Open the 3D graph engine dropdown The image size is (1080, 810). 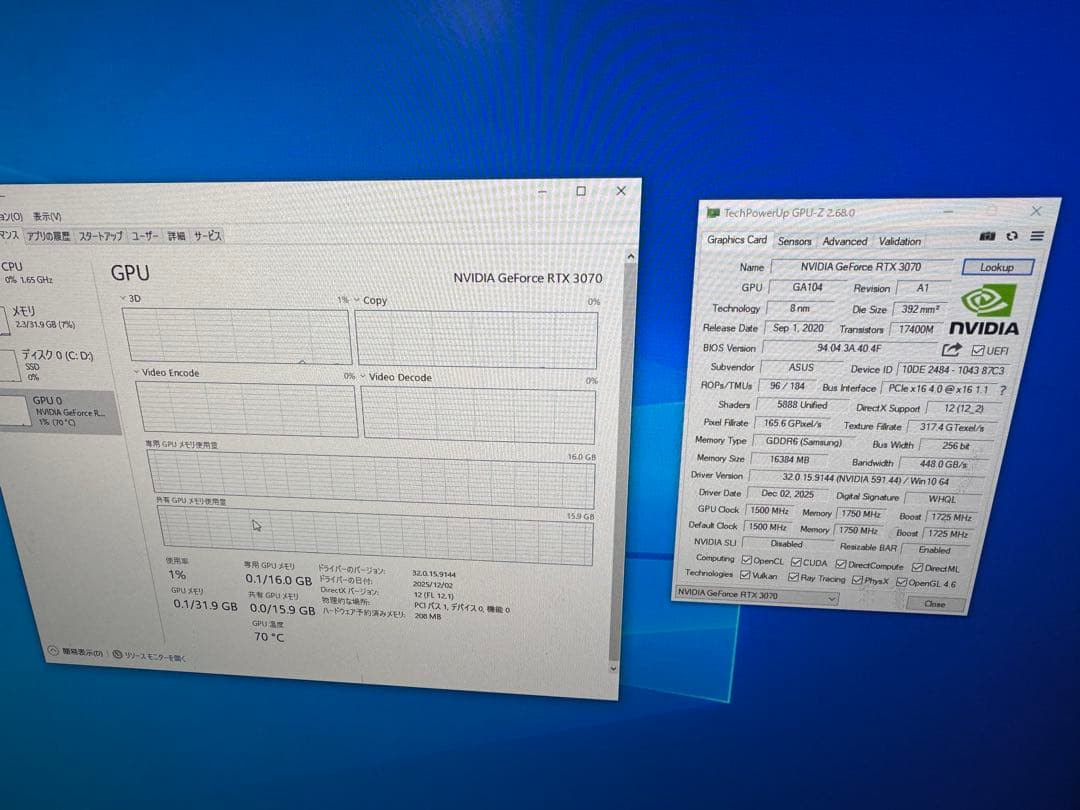tap(123, 298)
